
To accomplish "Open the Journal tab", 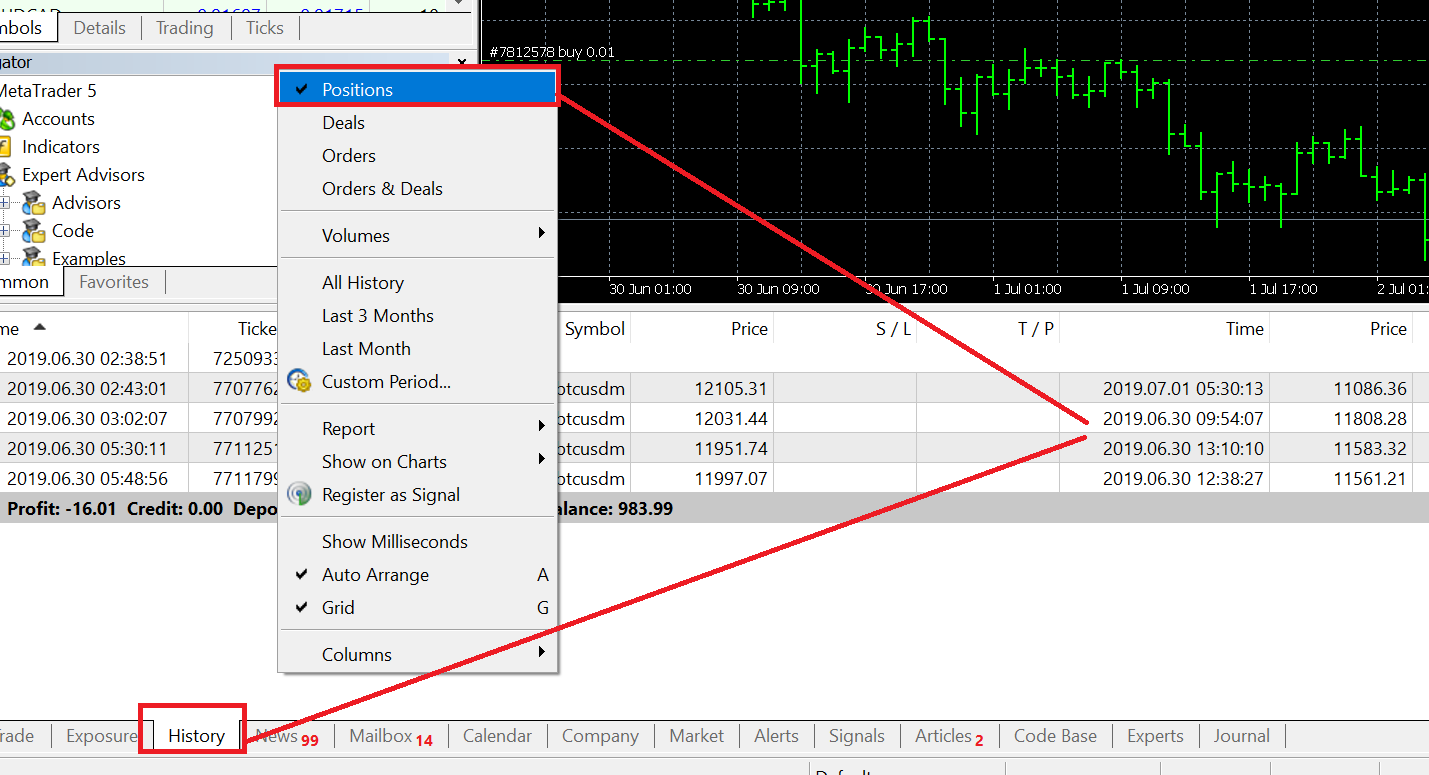I will click(1241, 736).
